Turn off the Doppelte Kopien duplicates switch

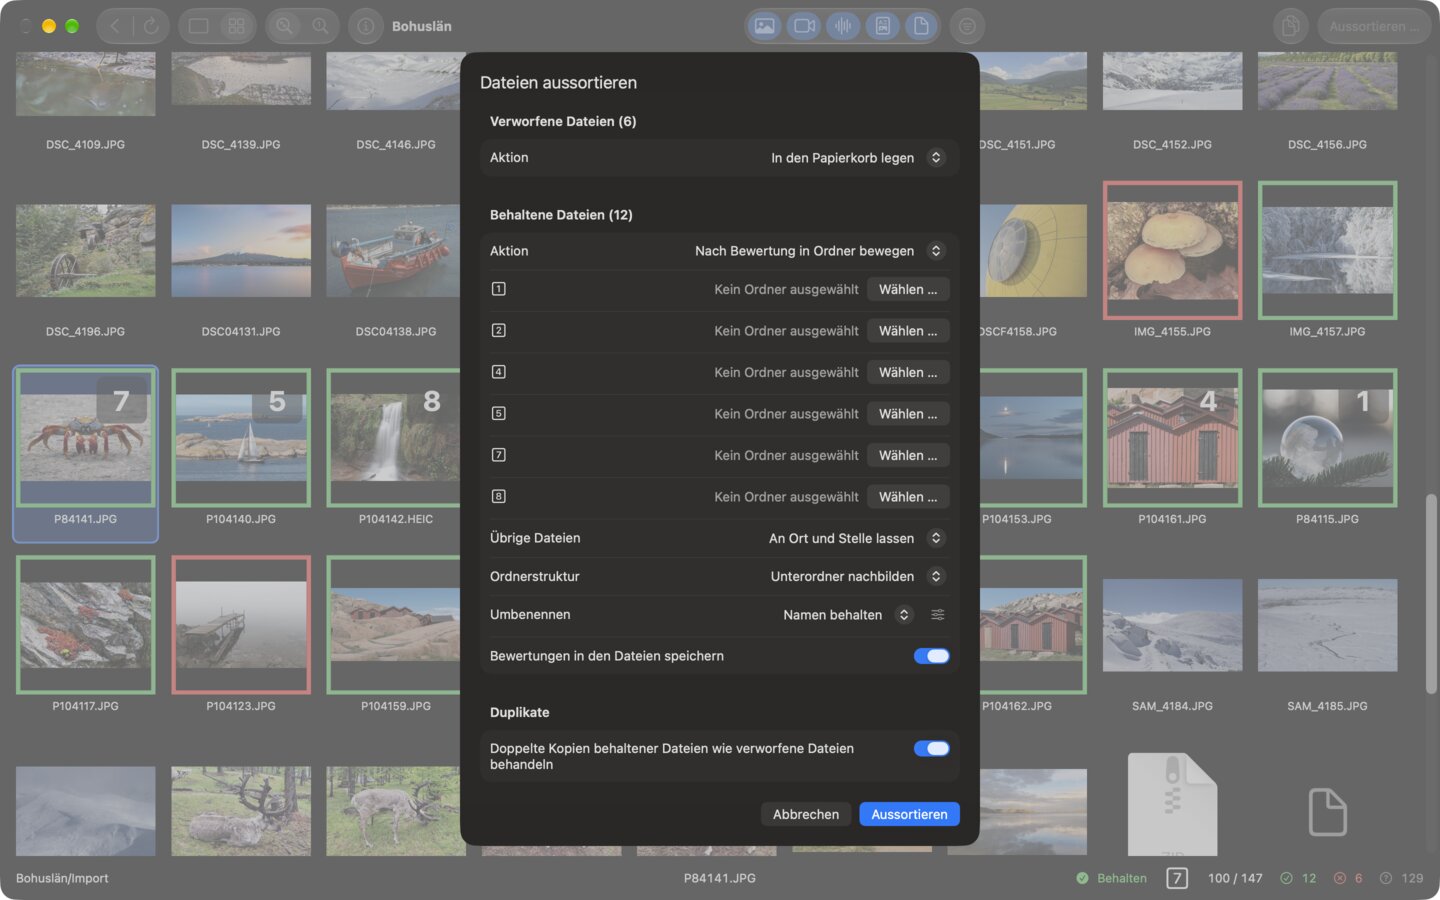[x=931, y=749]
